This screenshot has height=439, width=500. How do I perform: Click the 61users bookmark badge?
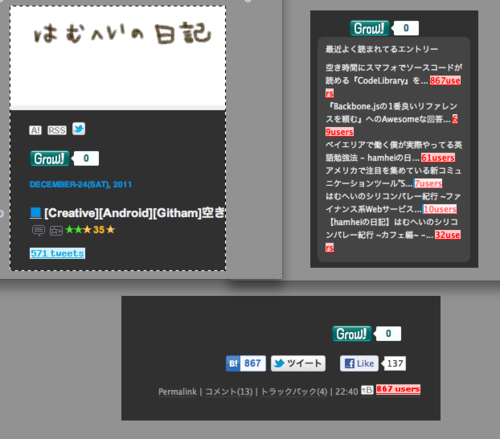coord(438,158)
